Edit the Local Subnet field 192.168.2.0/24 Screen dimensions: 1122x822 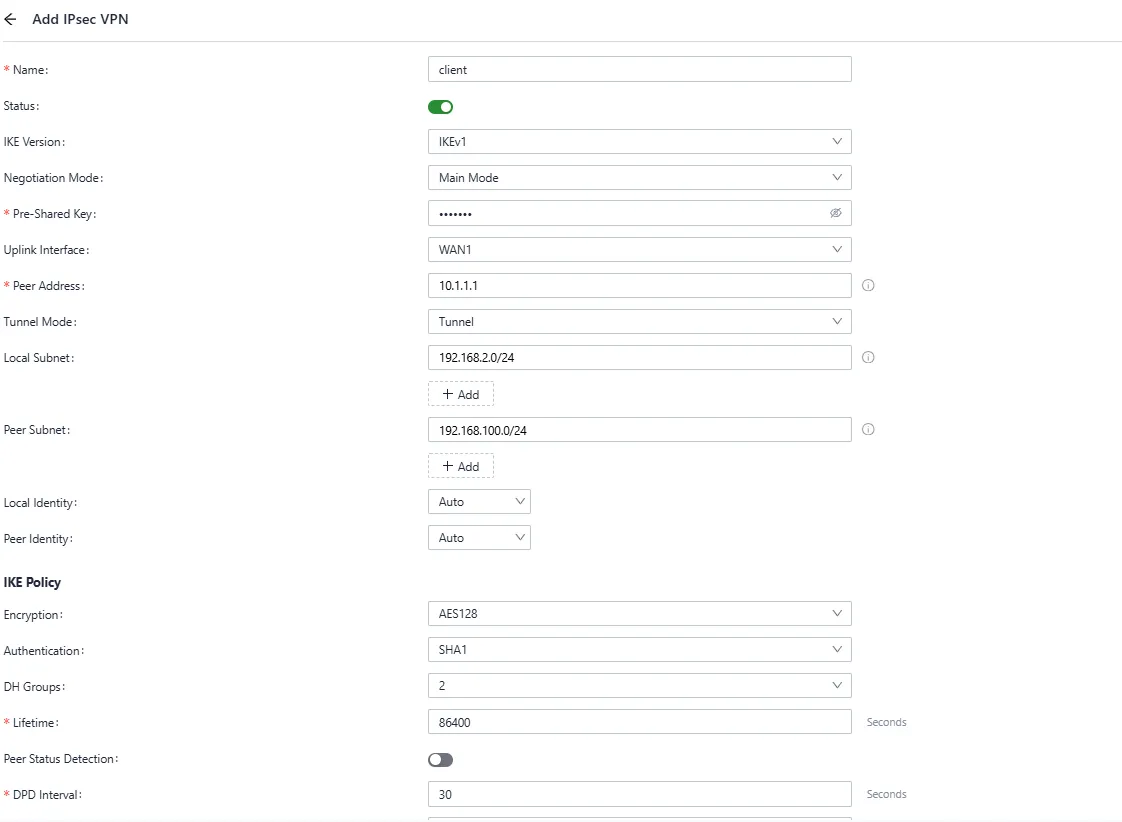pos(640,357)
